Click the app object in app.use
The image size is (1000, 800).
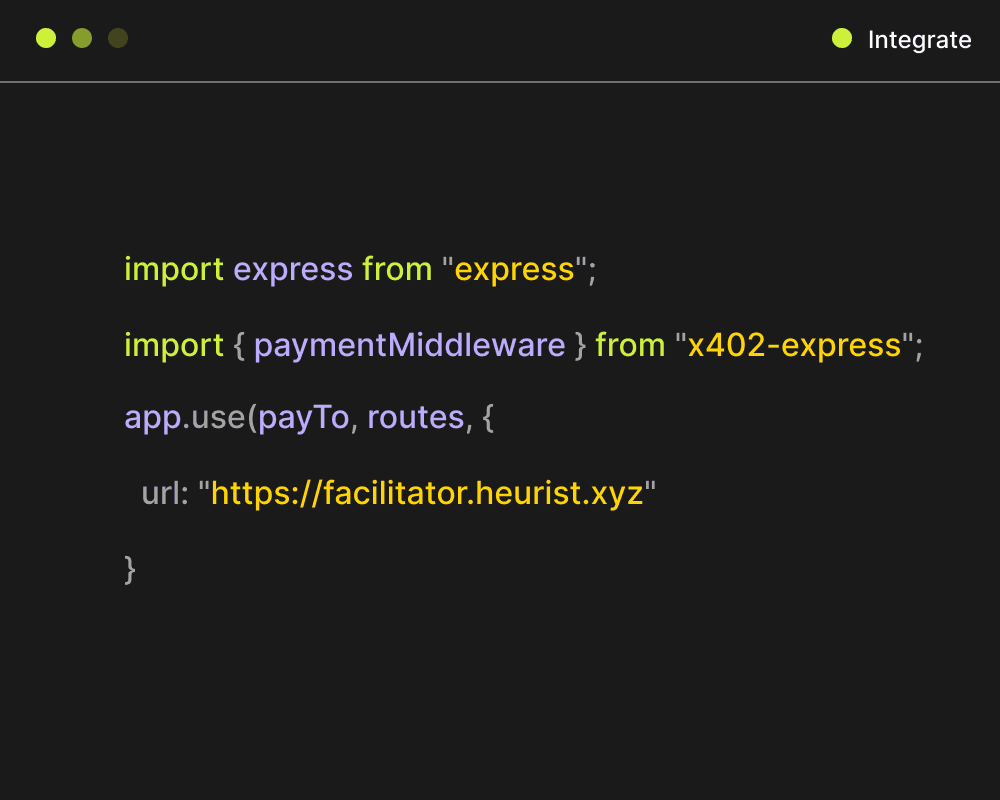(x=152, y=418)
